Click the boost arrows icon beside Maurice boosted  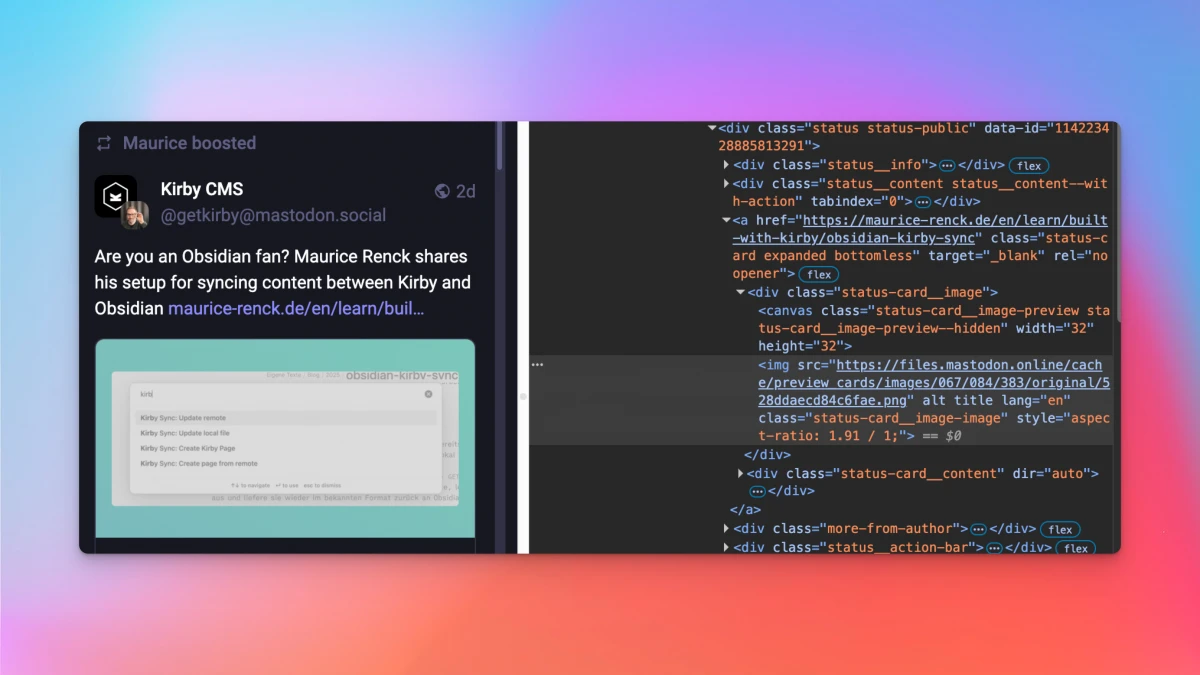(103, 143)
